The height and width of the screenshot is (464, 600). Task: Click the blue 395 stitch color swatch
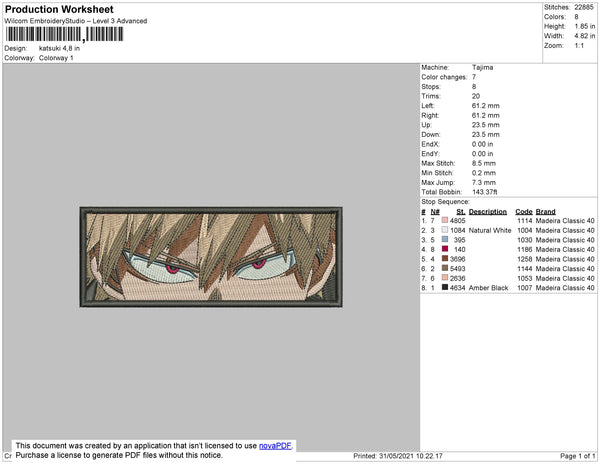445,239
